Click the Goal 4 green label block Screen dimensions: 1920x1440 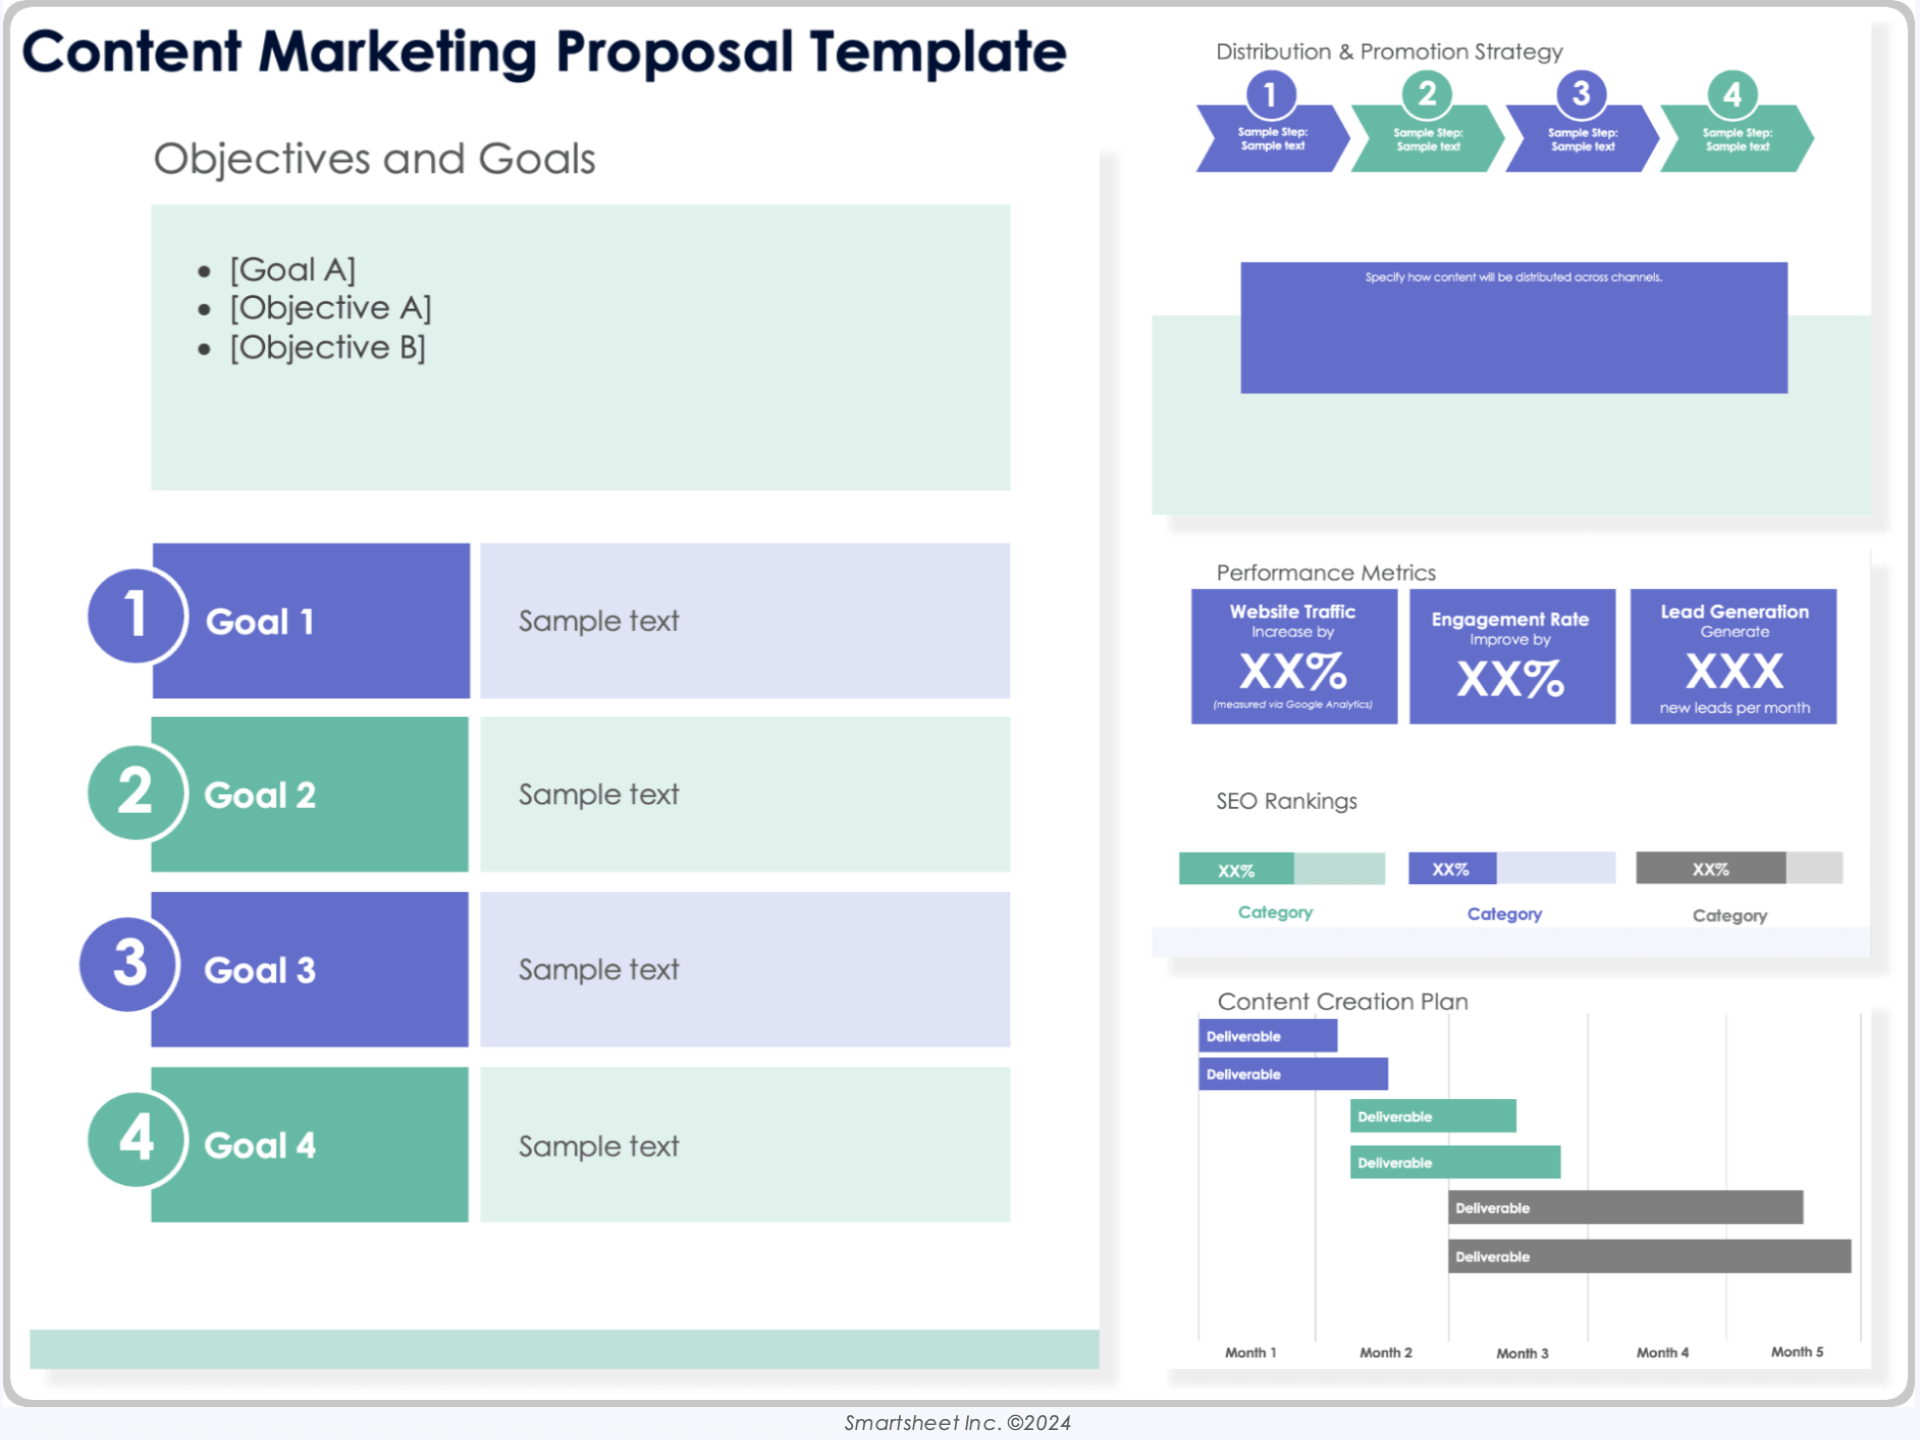tap(310, 1145)
